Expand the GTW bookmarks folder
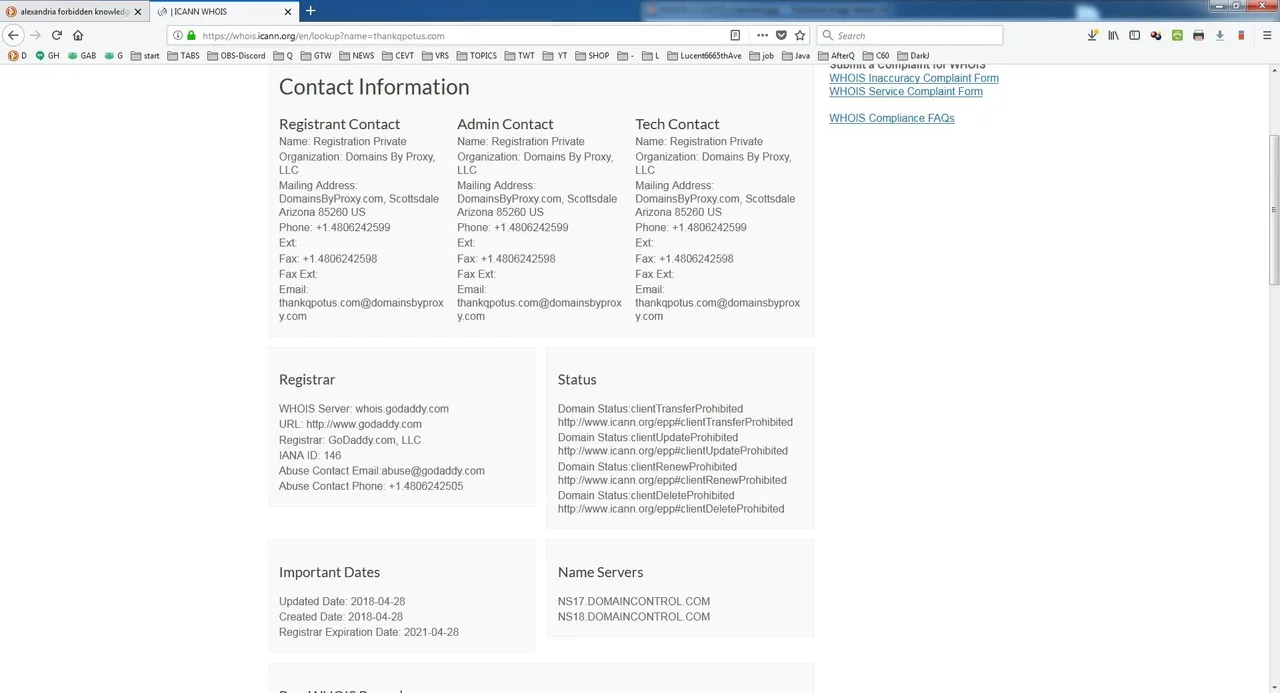Image resolution: width=1280 pixels, height=693 pixels. pos(315,56)
